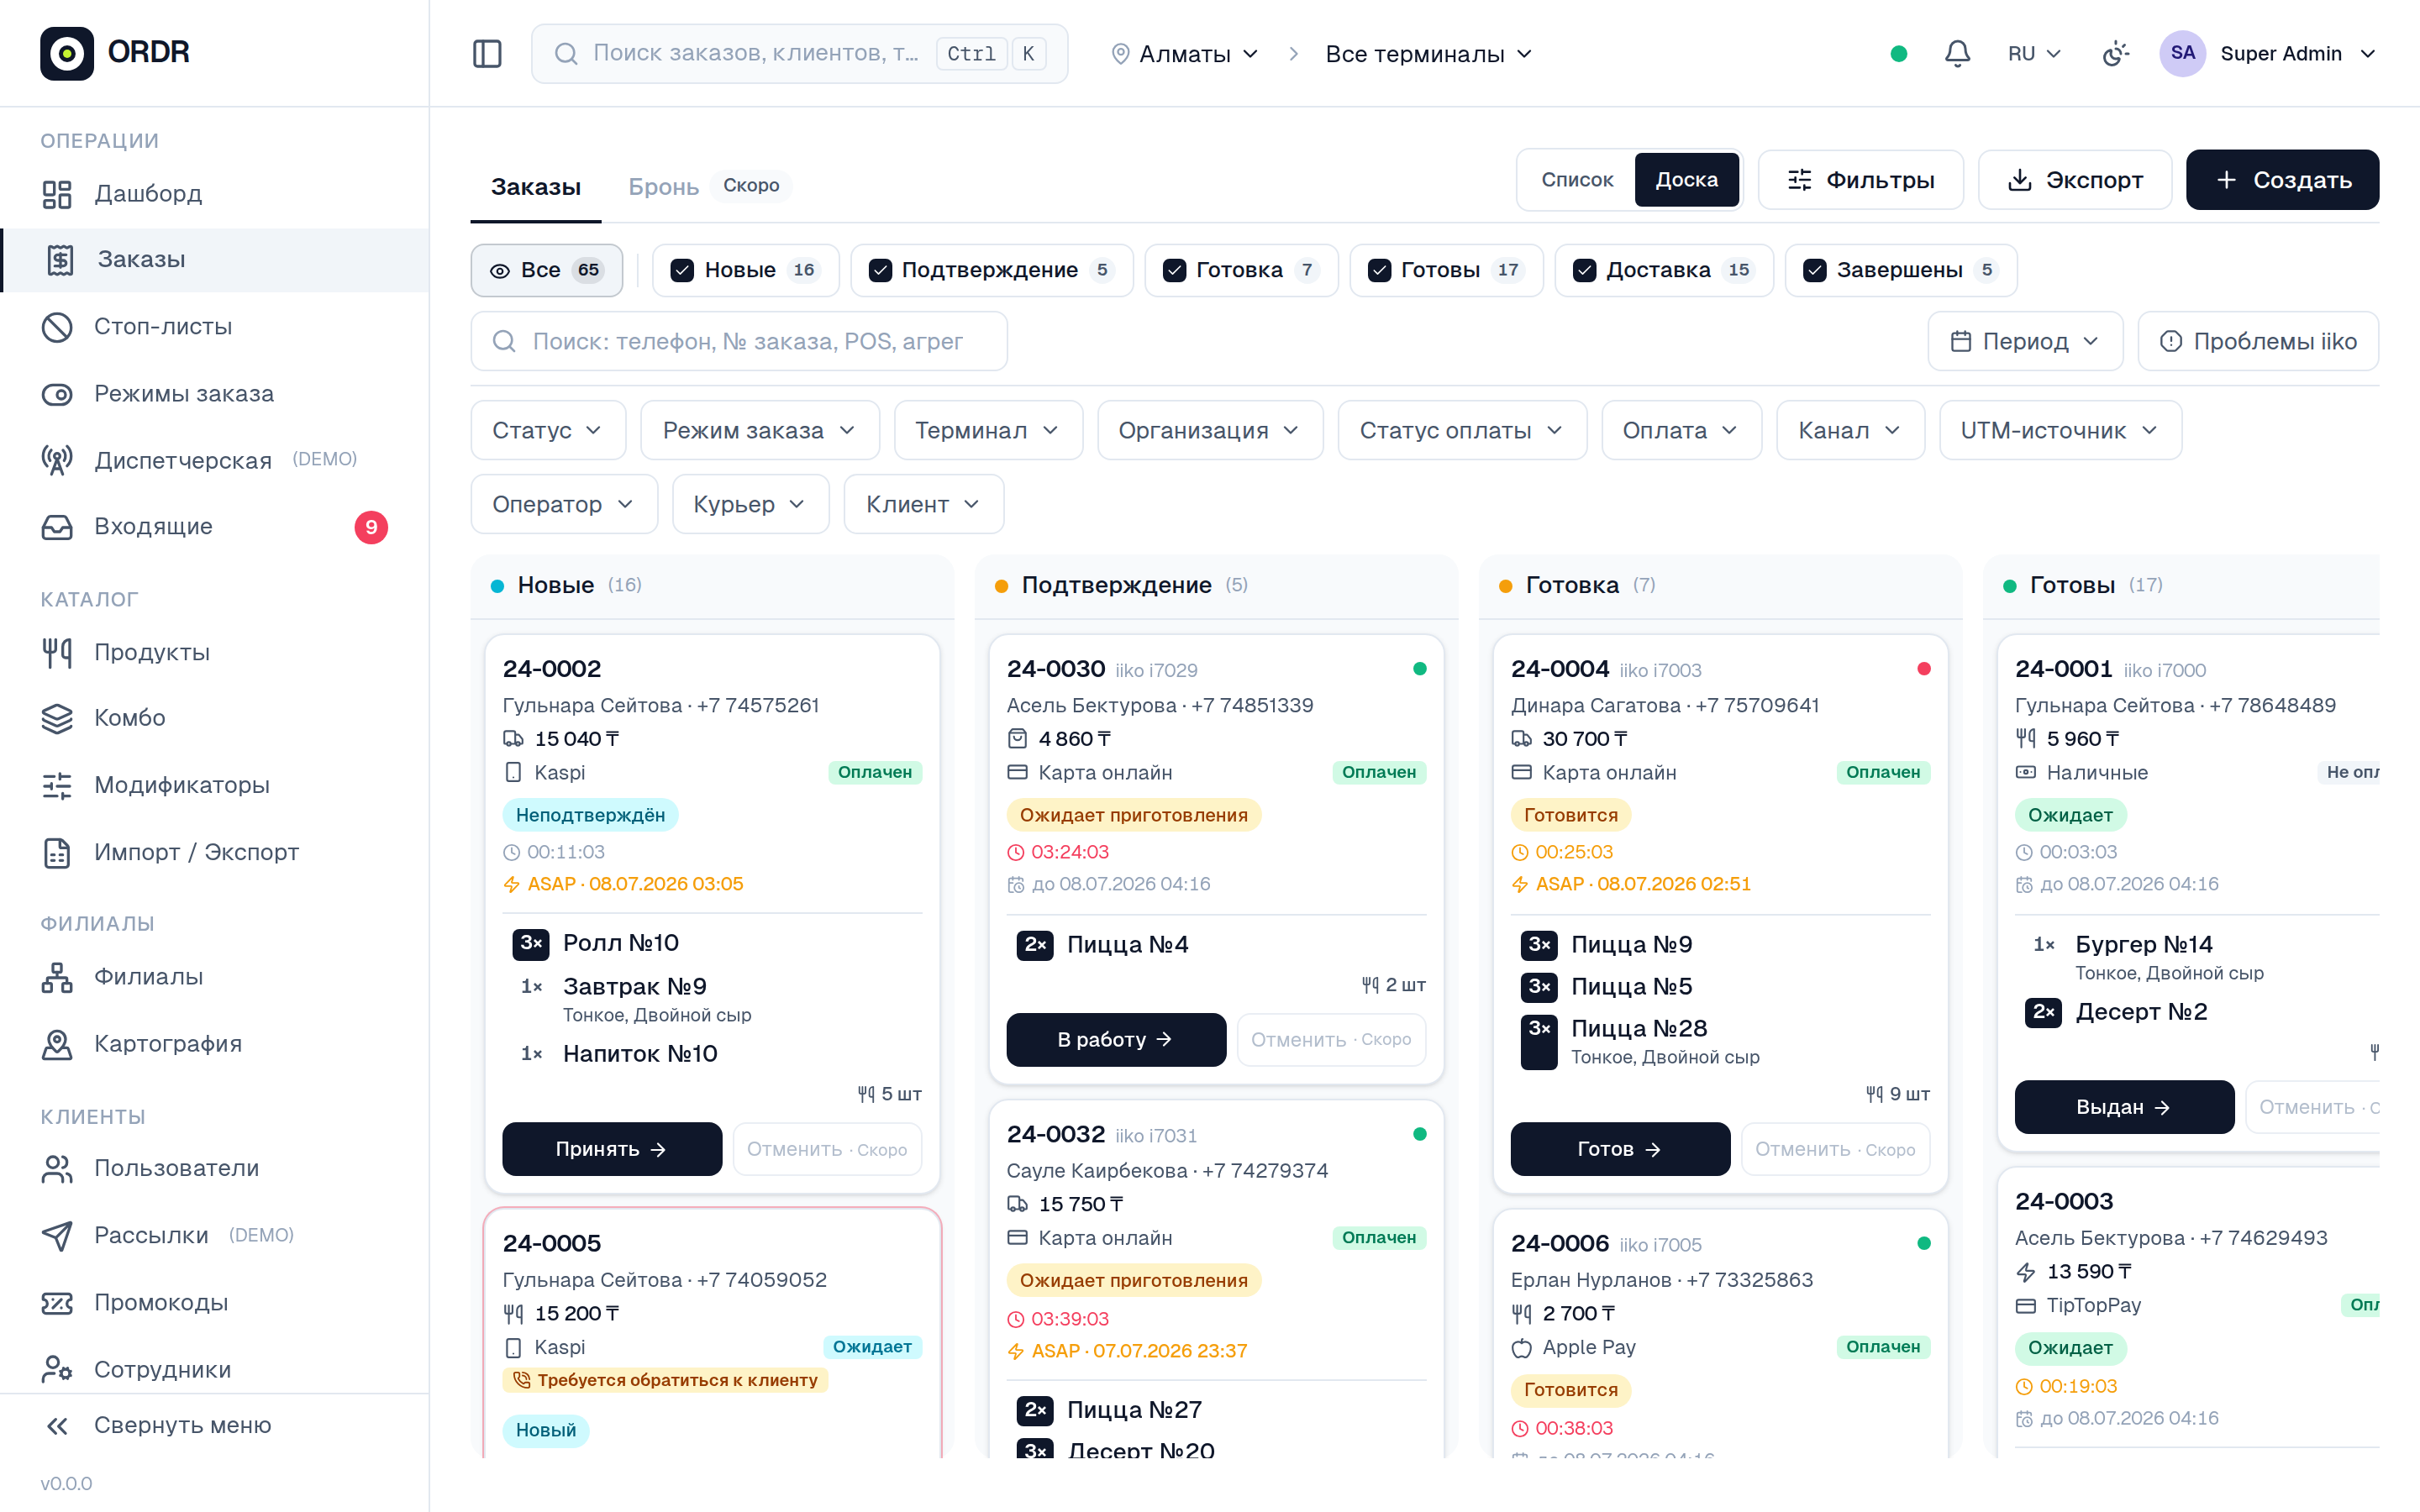
Task: Switch to the Бронь tab
Action: click(663, 186)
